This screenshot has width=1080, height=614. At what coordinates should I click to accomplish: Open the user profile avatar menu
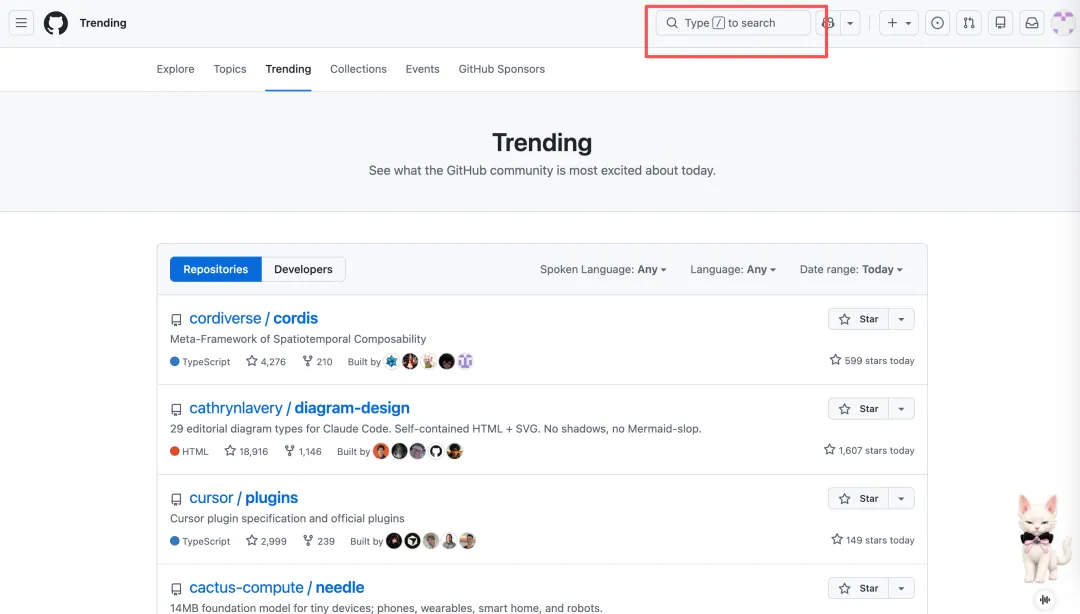[1063, 23]
